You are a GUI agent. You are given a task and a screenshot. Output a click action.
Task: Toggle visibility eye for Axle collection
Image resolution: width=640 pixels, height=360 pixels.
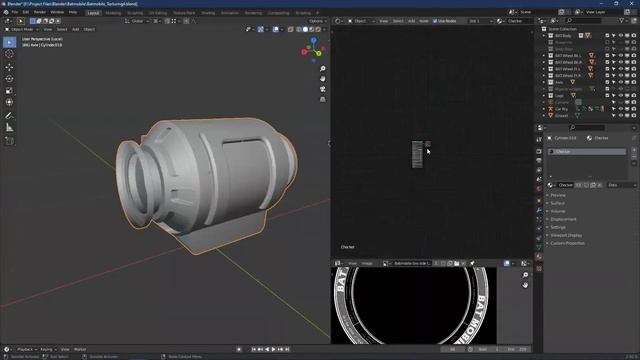coord(620,82)
